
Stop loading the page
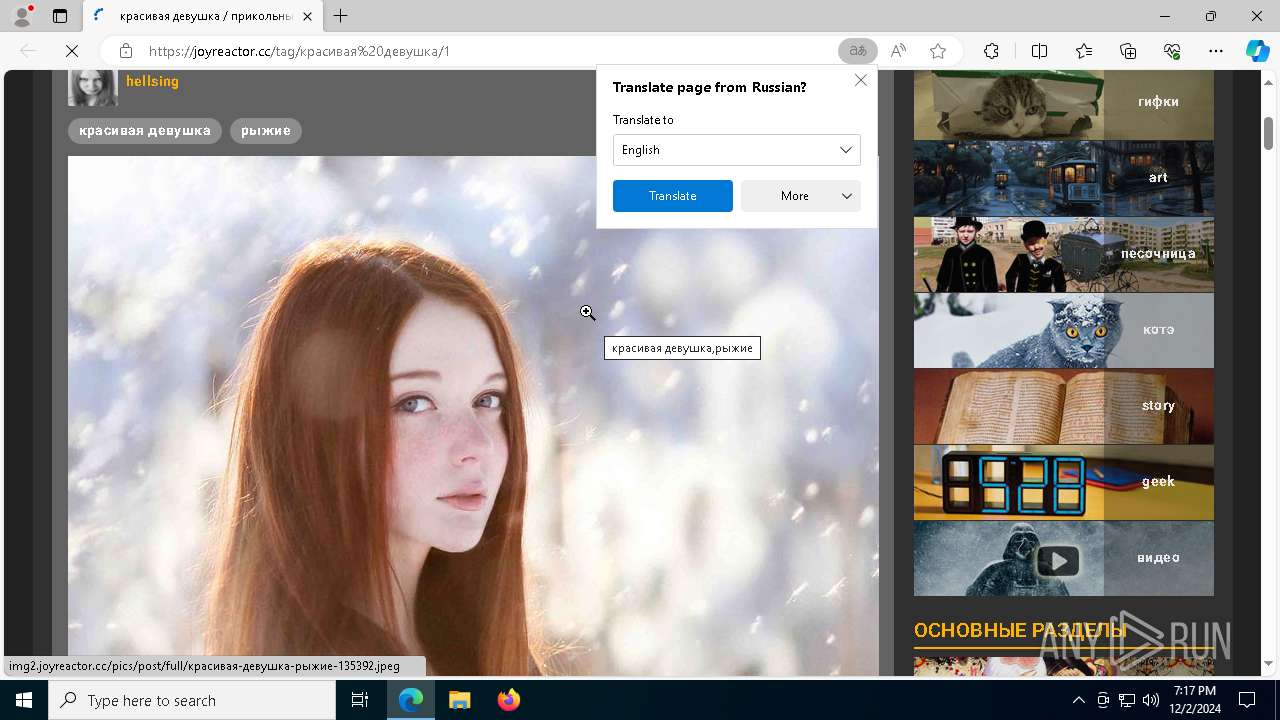point(72,51)
